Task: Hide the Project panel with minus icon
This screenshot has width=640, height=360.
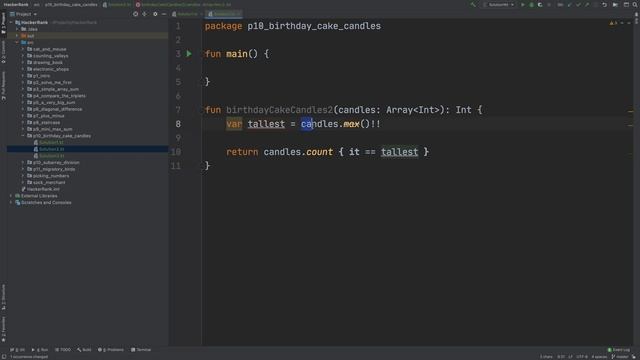Action: (164, 14)
